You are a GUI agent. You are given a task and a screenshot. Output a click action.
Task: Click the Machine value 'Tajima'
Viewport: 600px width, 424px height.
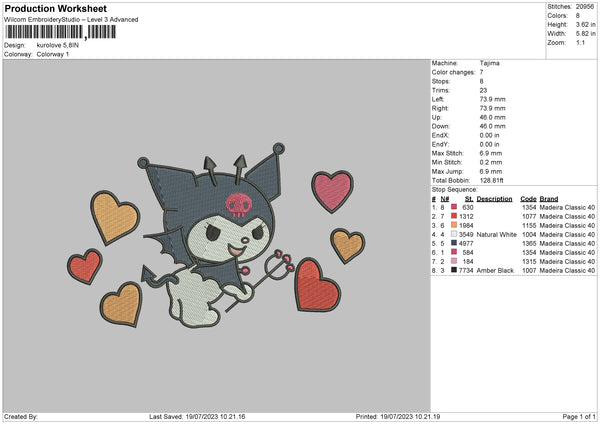coord(489,63)
